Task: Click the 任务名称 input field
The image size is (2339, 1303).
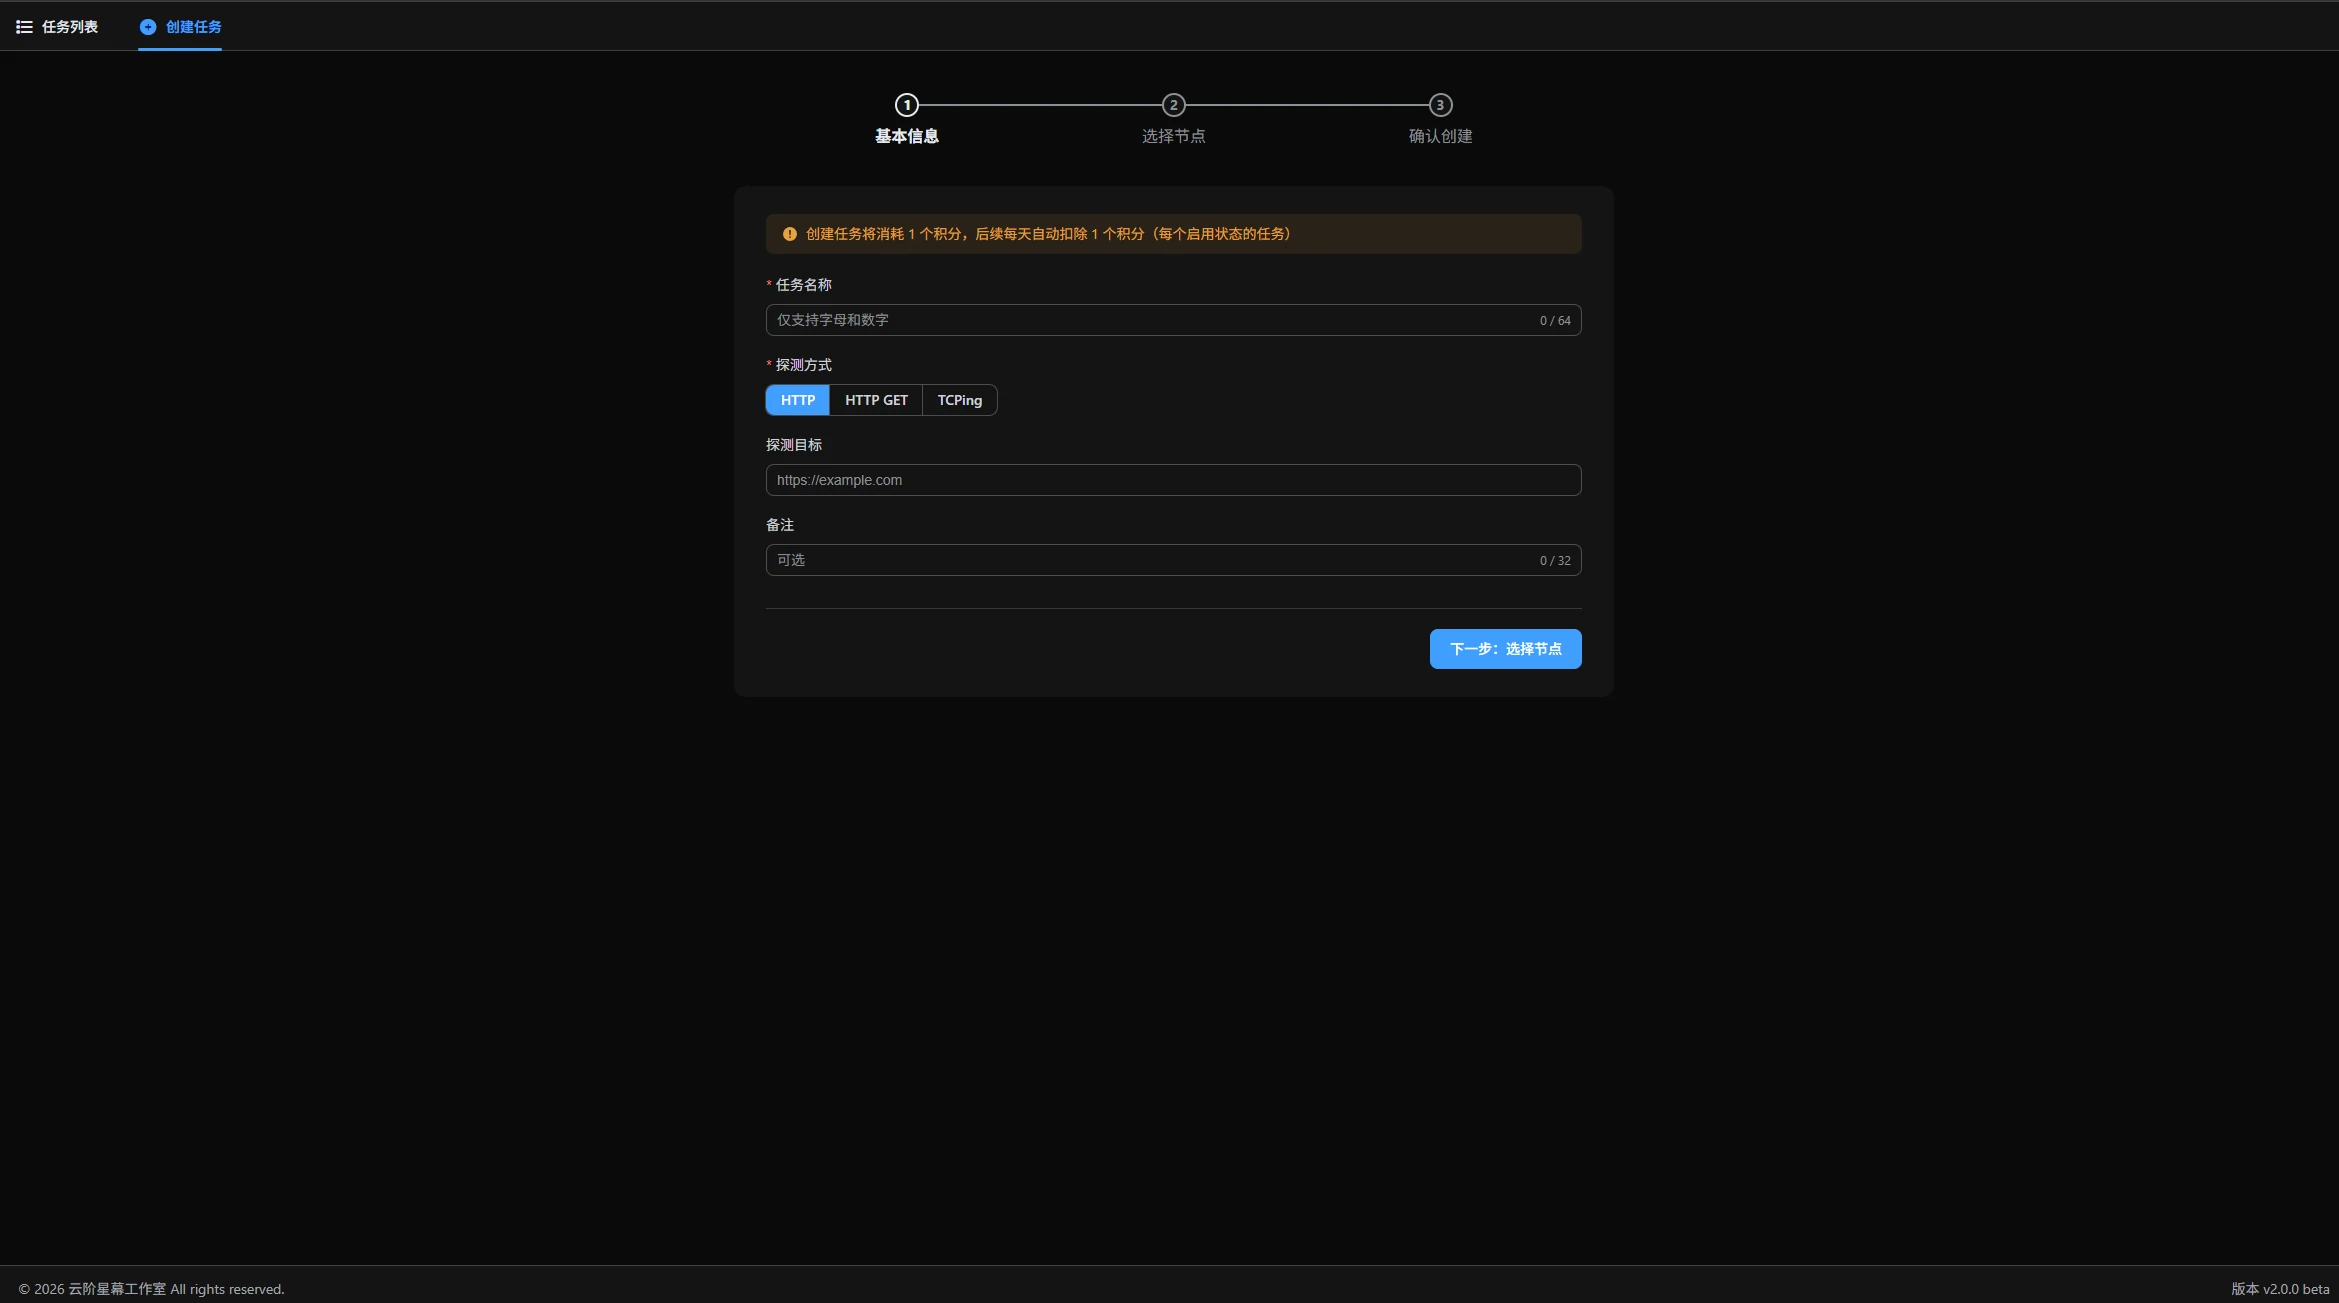Action: tap(1150, 320)
